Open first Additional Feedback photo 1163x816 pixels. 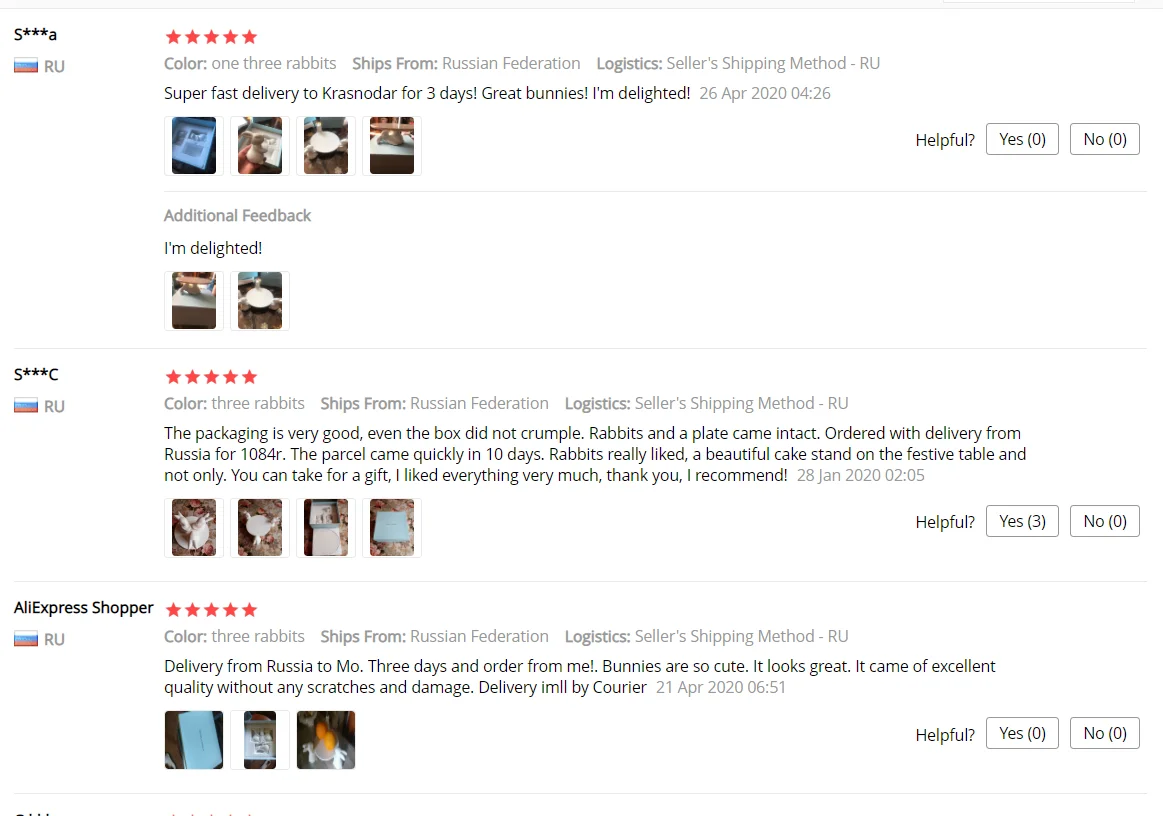[x=194, y=300]
